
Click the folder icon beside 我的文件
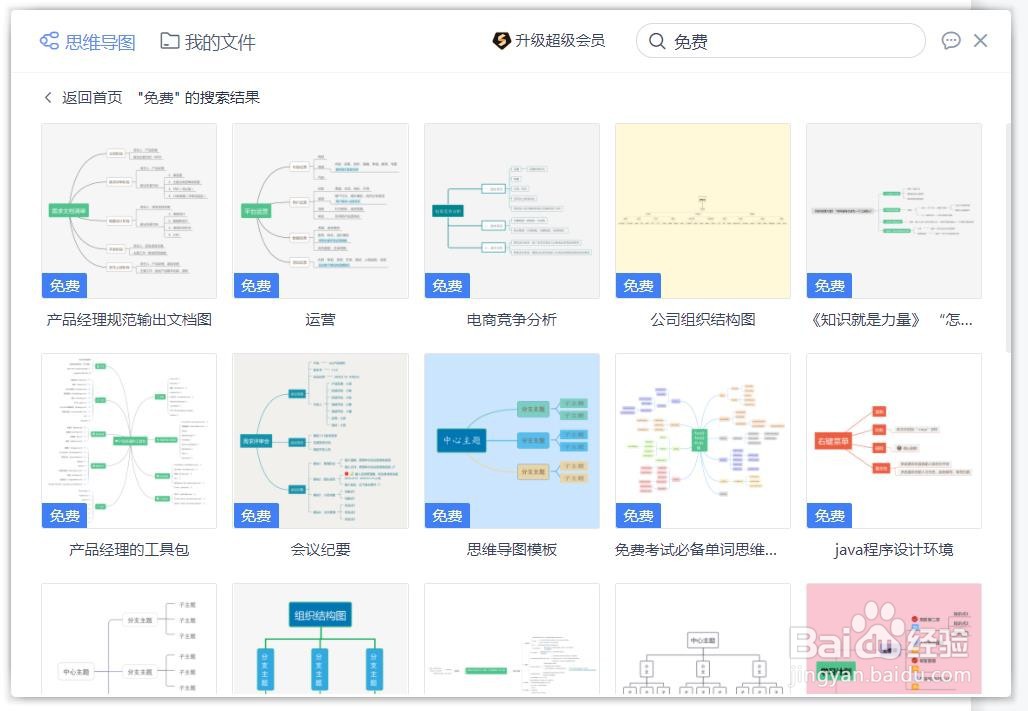pyautogui.click(x=170, y=41)
